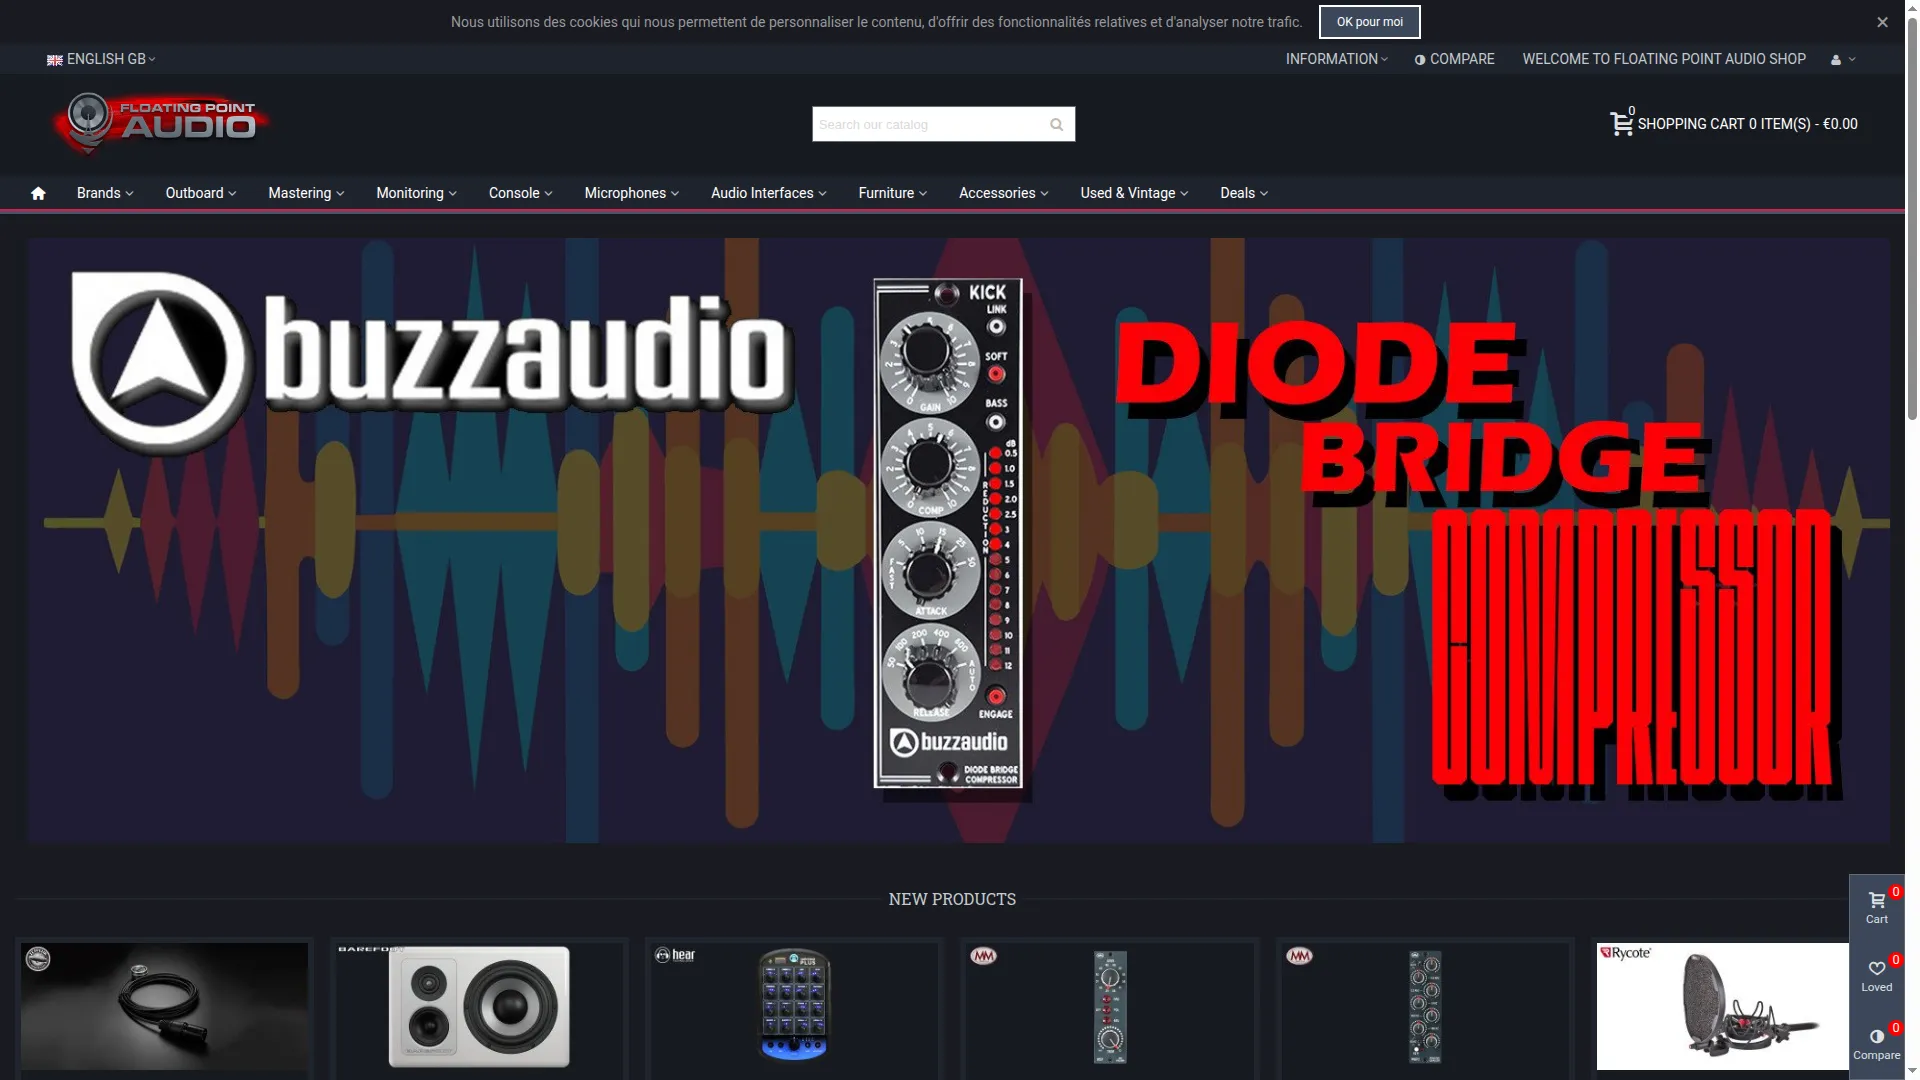
Task: Expand the Used & Vintage menu
Action: [1134, 194]
